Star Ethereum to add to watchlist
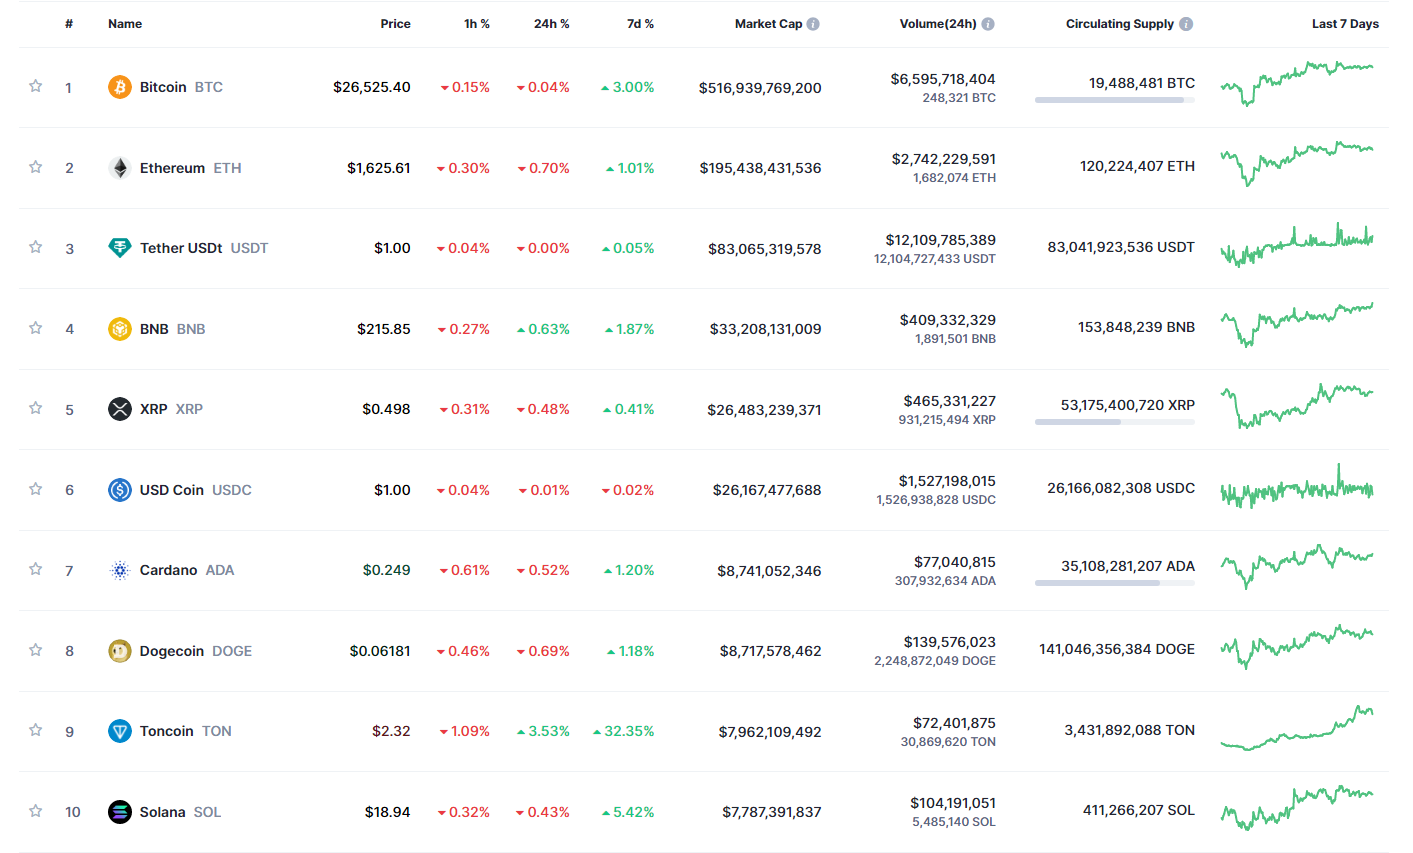Screen dimensions: 1413x853 pyautogui.click(x=36, y=167)
